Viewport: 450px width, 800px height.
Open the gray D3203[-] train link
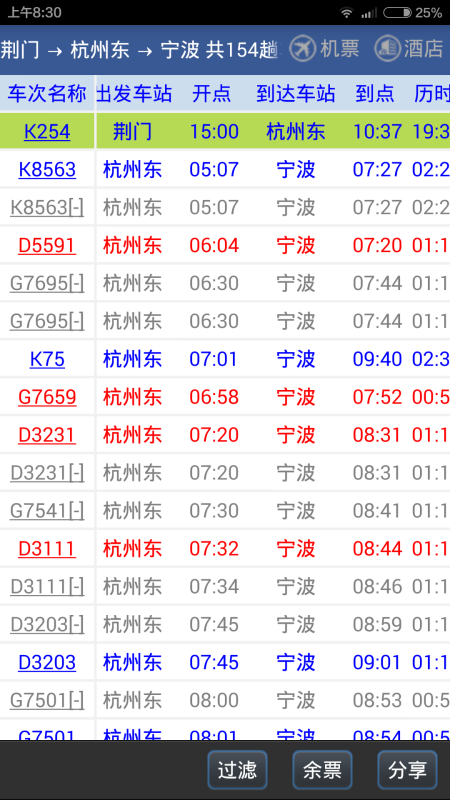click(47, 624)
